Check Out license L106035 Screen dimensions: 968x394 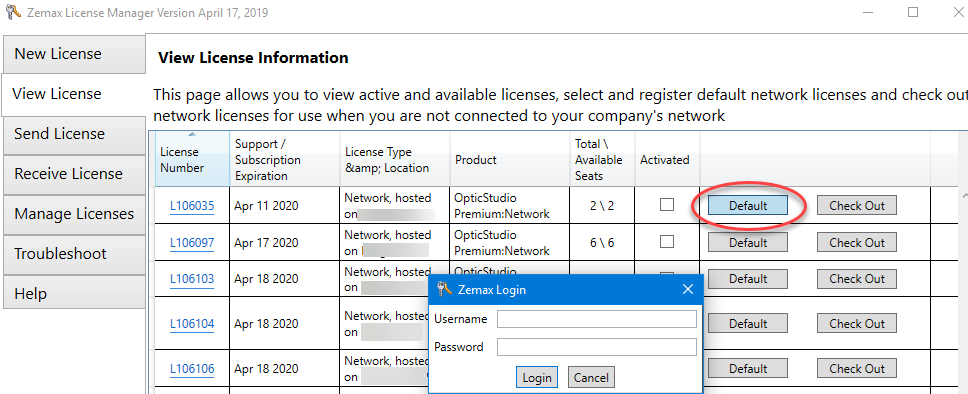[x=857, y=206]
